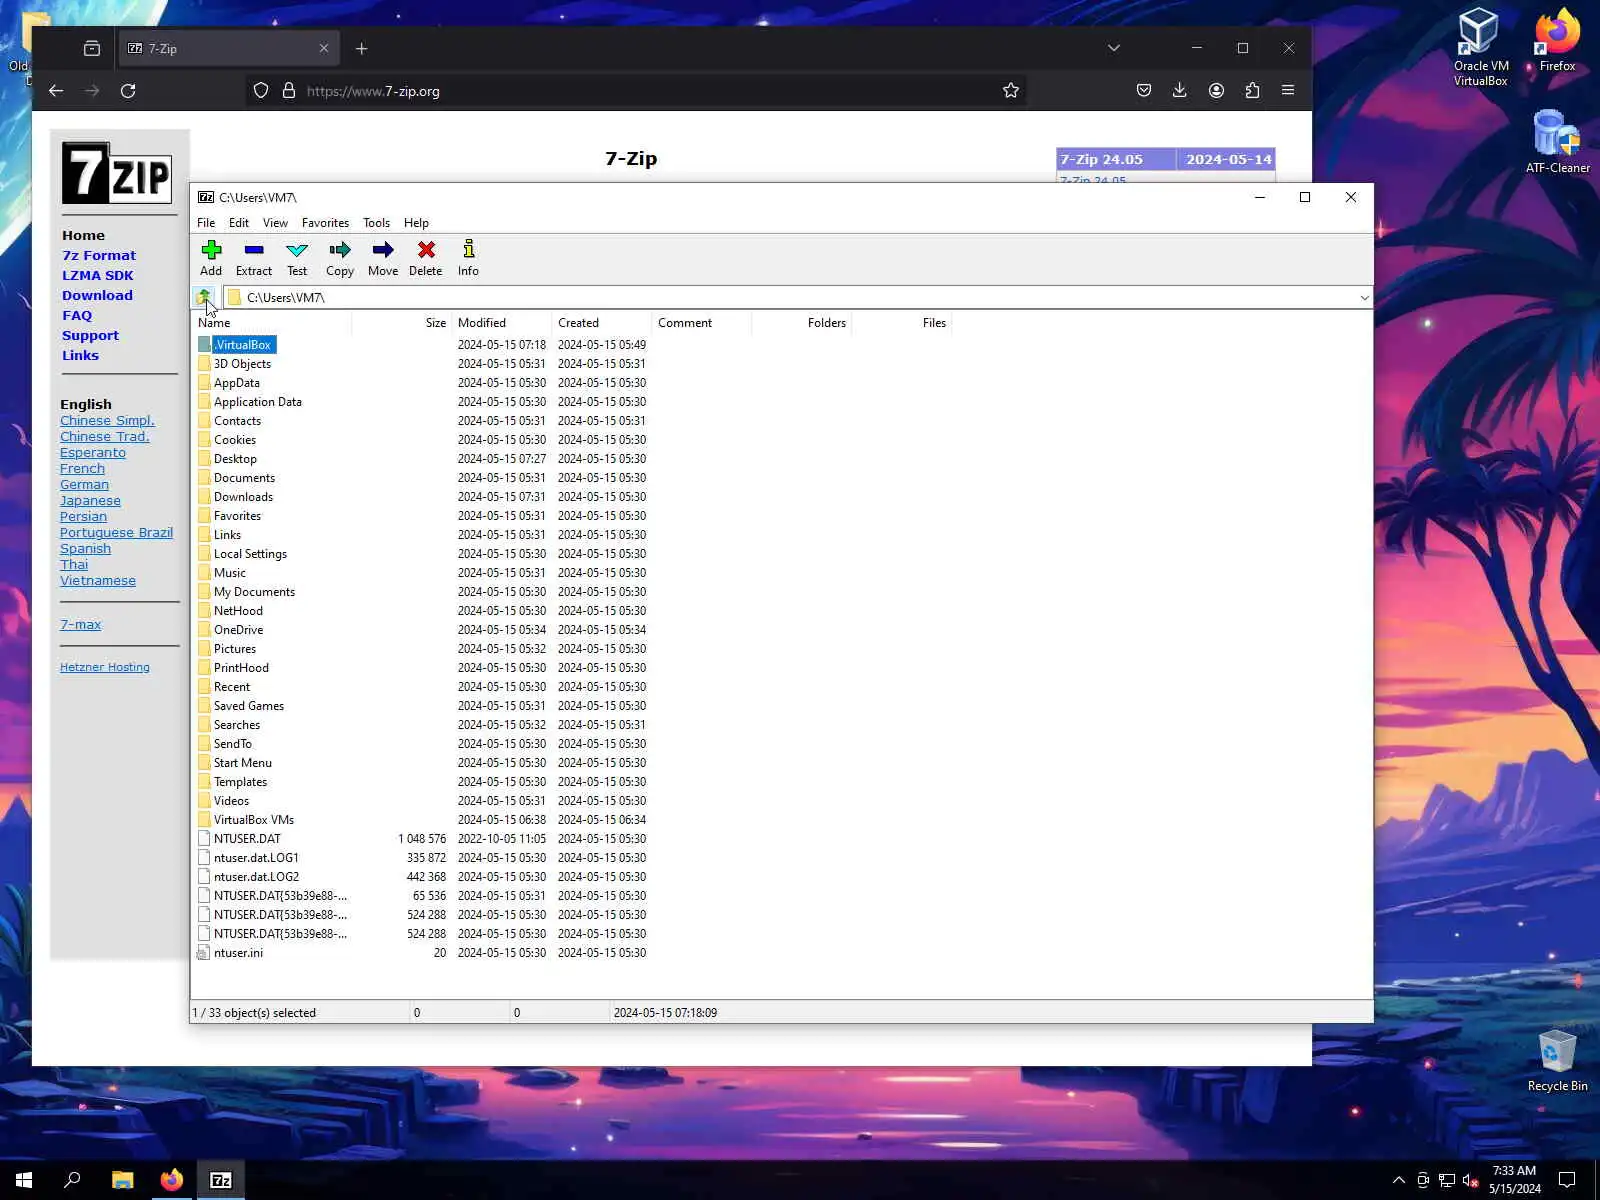Image resolution: width=1600 pixels, height=1200 pixels.
Task: Open the Download link on the website
Action: tap(97, 295)
